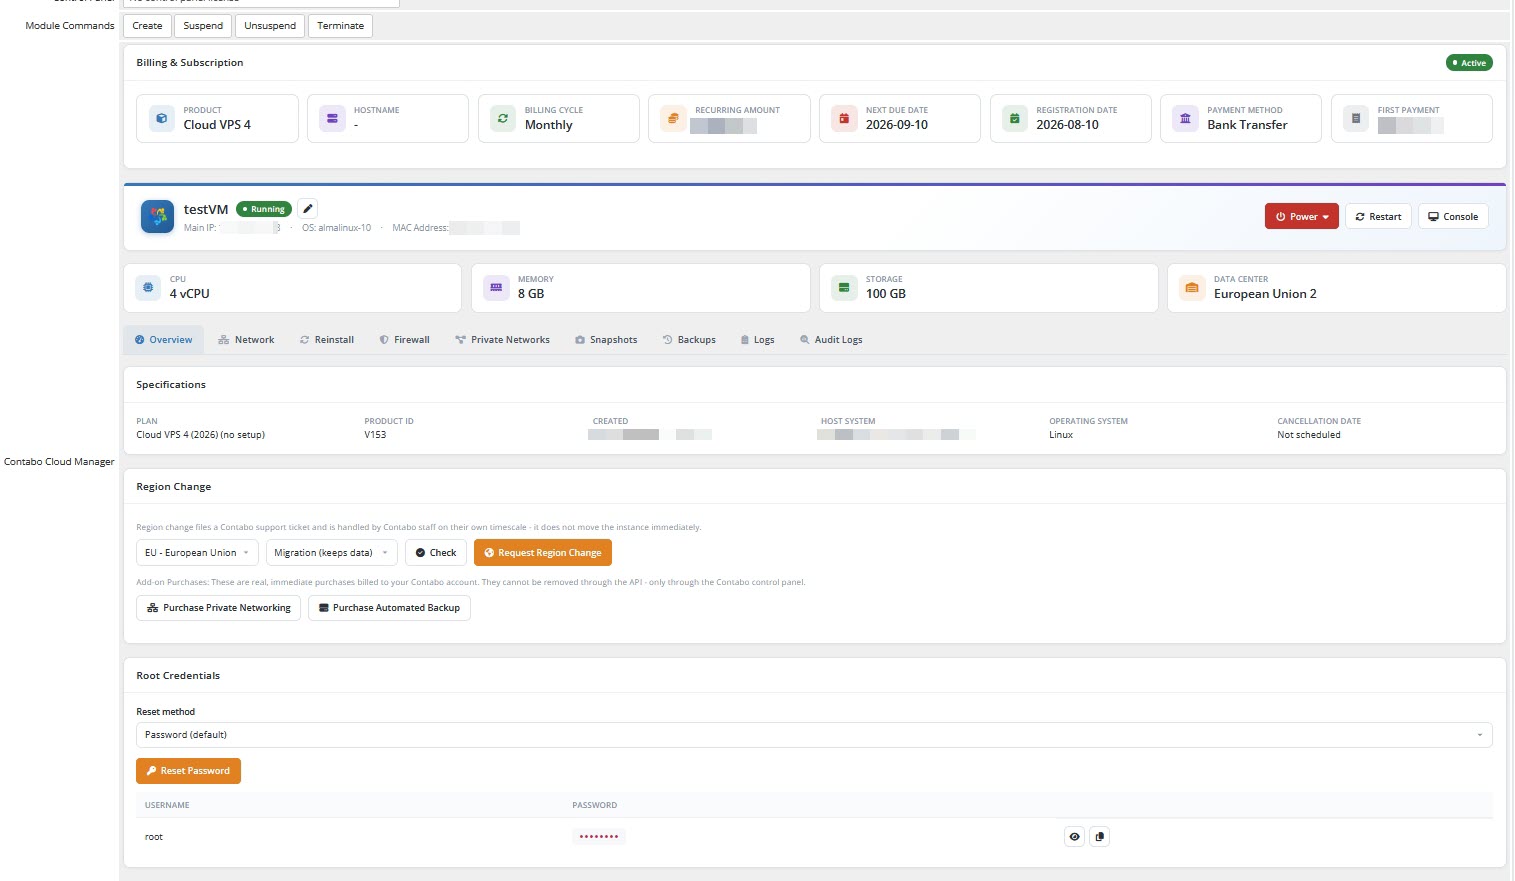Click the CPU chip icon
Image resolution: width=1515 pixels, height=881 pixels.
(x=148, y=287)
